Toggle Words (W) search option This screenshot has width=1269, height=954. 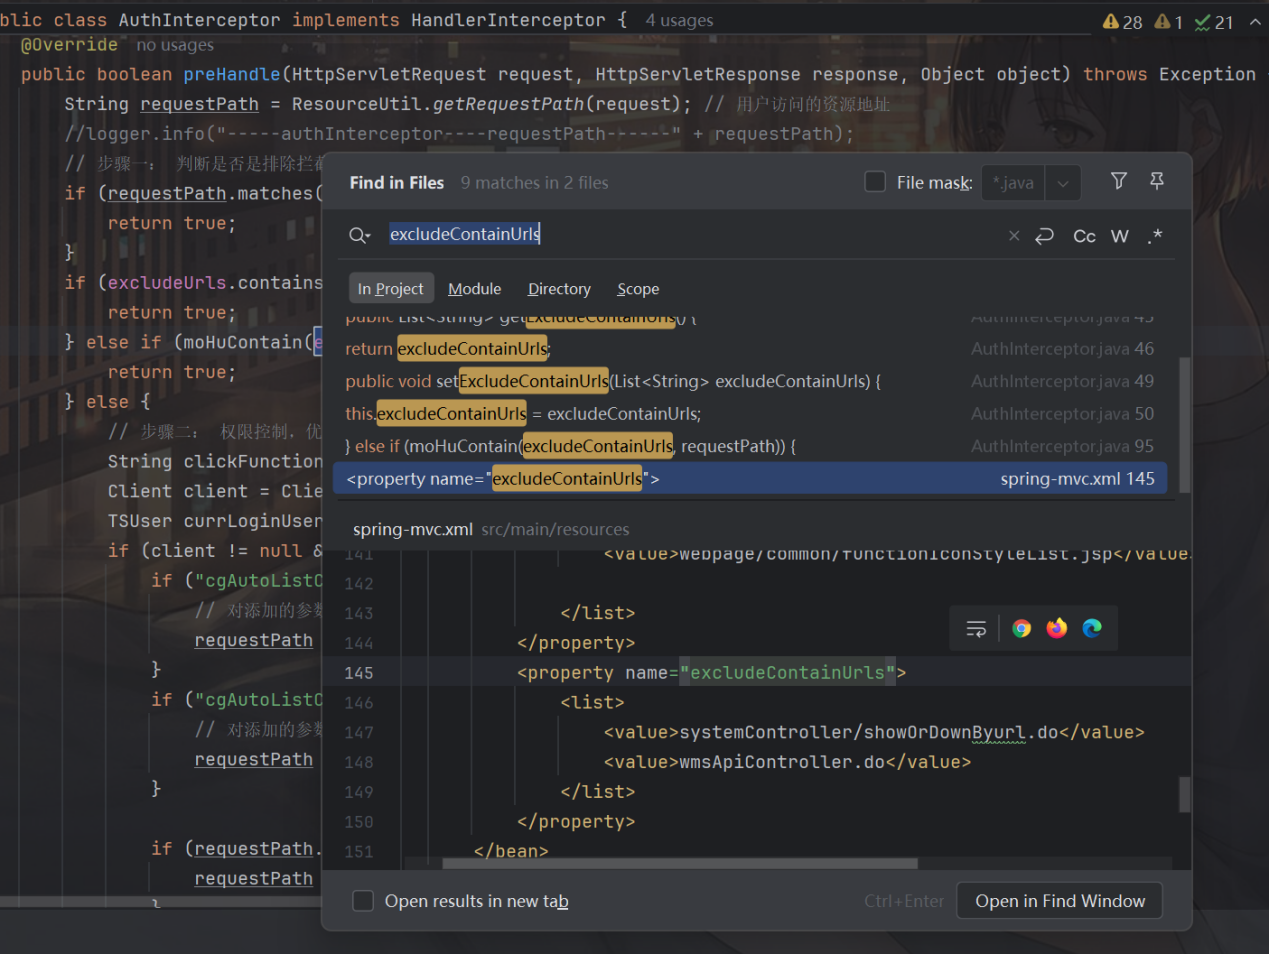tap(1120, 236)
